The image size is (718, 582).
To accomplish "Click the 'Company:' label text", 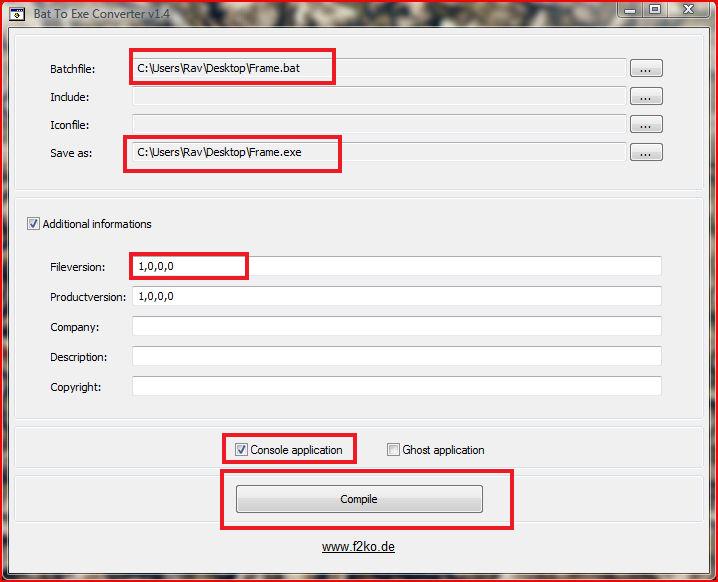I will point(75,327).
